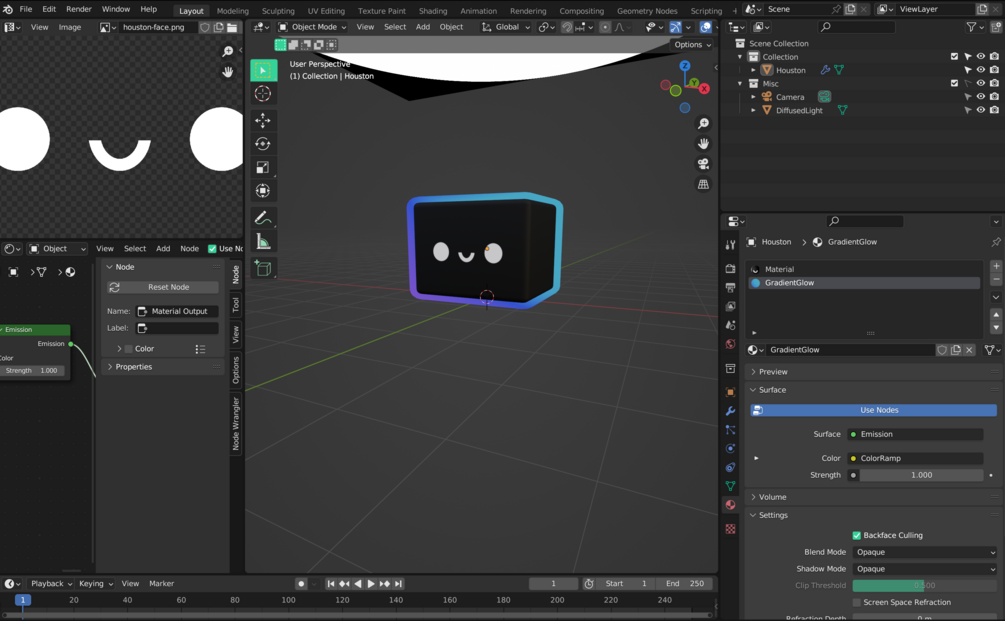Click viewport zoom magnifier icon
The image size is (1005, 621).
tap(703, 123)
